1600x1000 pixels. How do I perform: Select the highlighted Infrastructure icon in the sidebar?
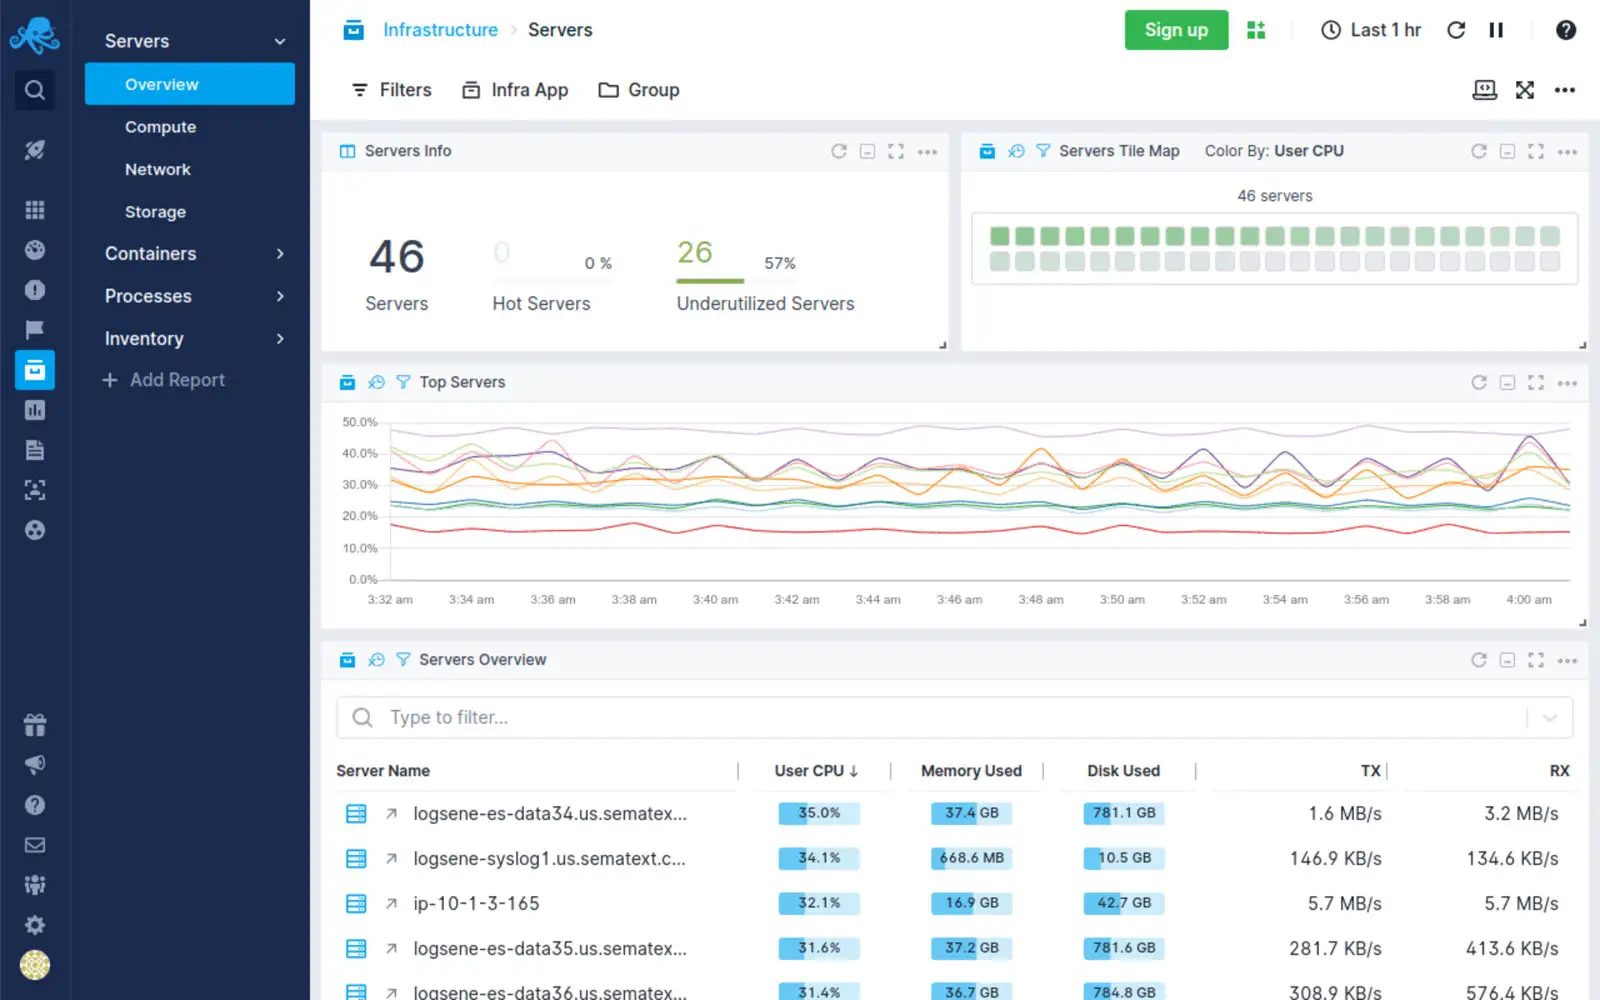35,369
